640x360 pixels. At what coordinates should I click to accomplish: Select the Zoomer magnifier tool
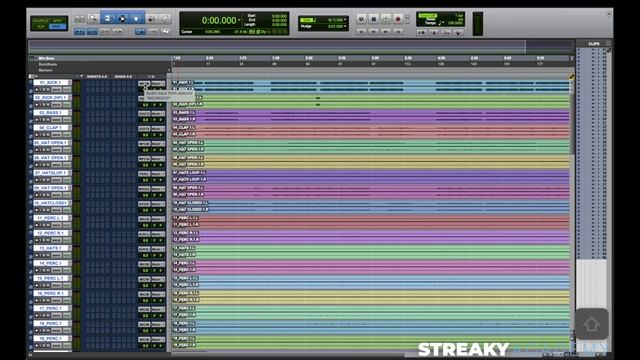tap(93, 18)
